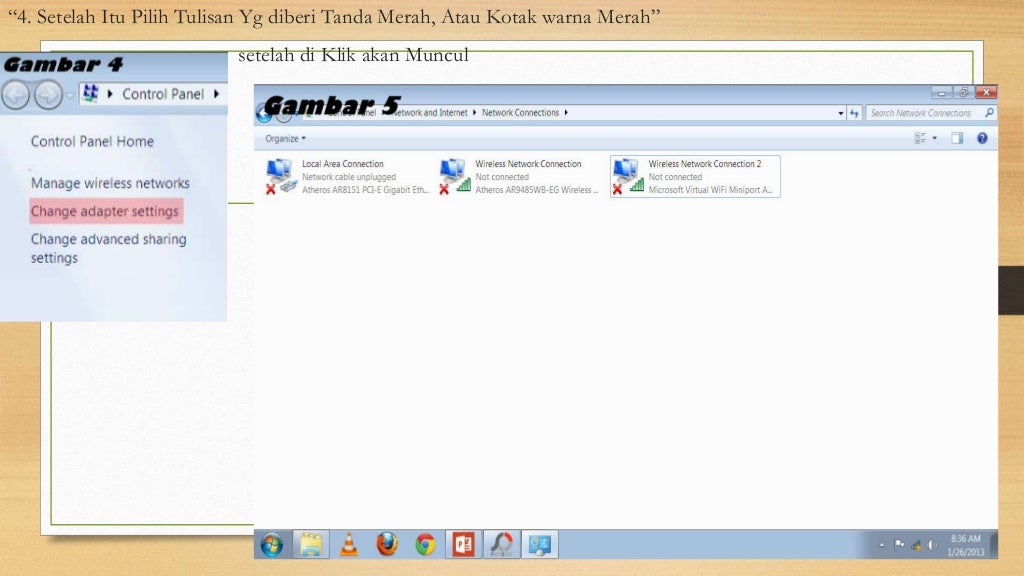Open Control Panel Home link
Screen dimensions: 1024x576
[92, 141]
